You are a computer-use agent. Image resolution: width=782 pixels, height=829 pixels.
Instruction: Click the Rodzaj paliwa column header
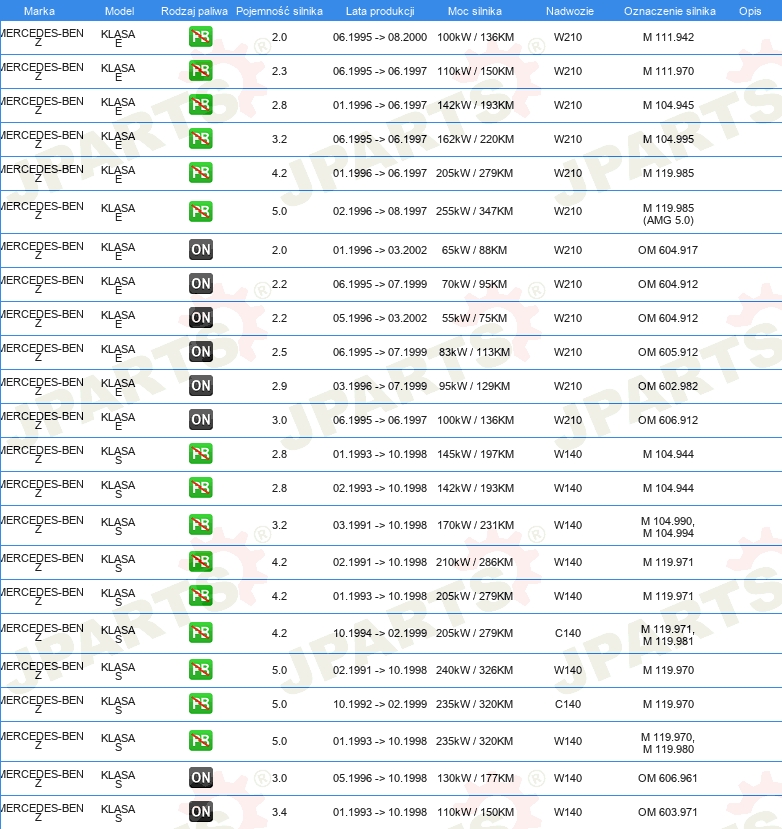click(194, 11)
